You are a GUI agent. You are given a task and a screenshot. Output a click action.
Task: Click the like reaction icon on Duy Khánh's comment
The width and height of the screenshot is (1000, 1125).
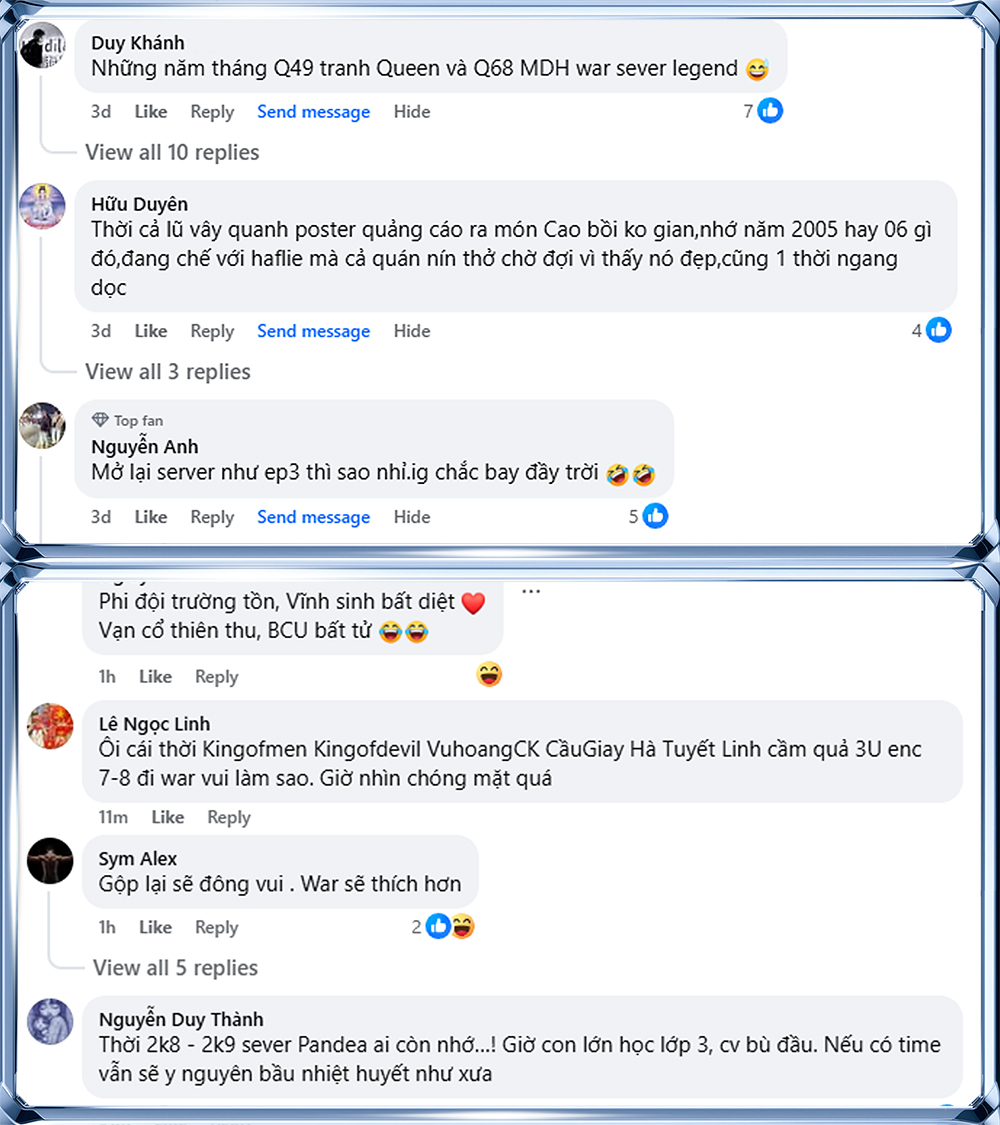(770, 111)
